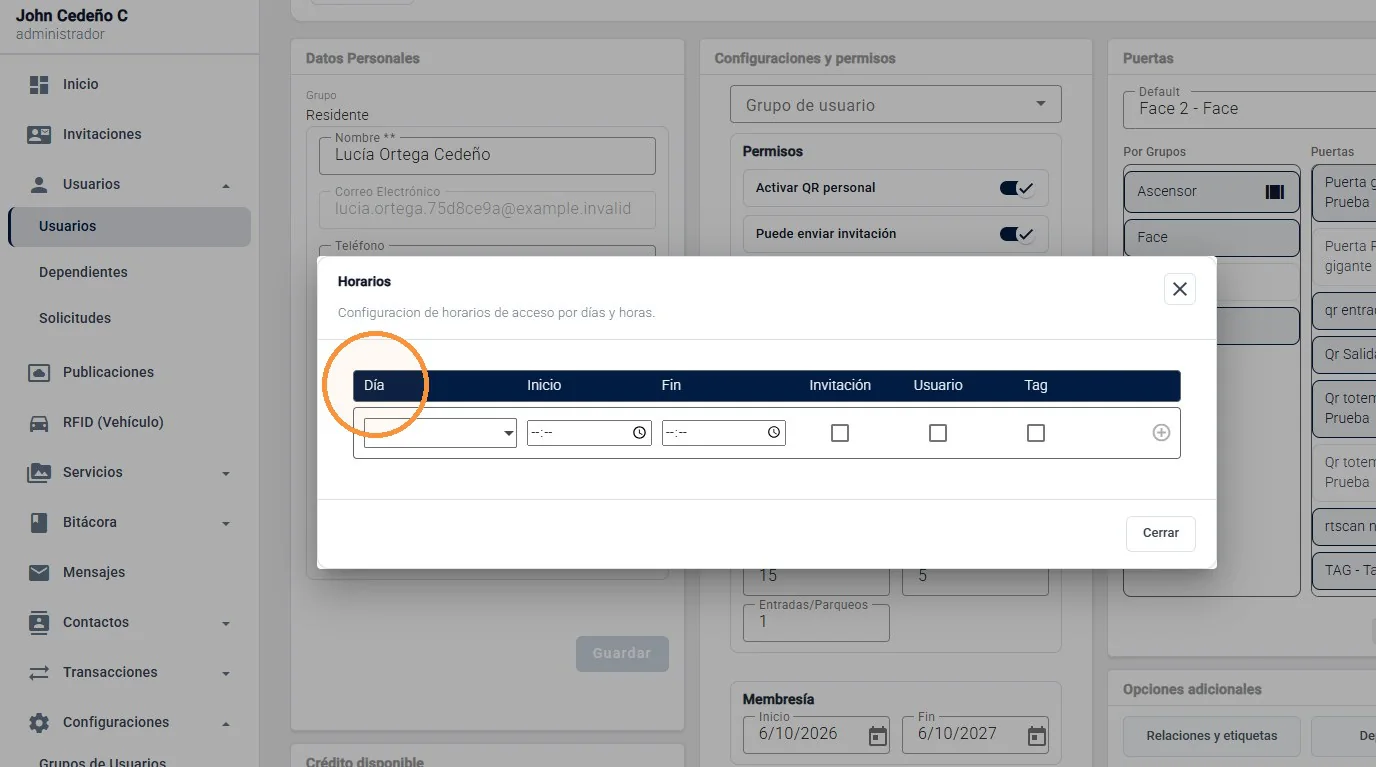Screen dimensions: 1376x767
Task: Check the Usuario checkbox in Horarios
Action: (x=938, y=433)
